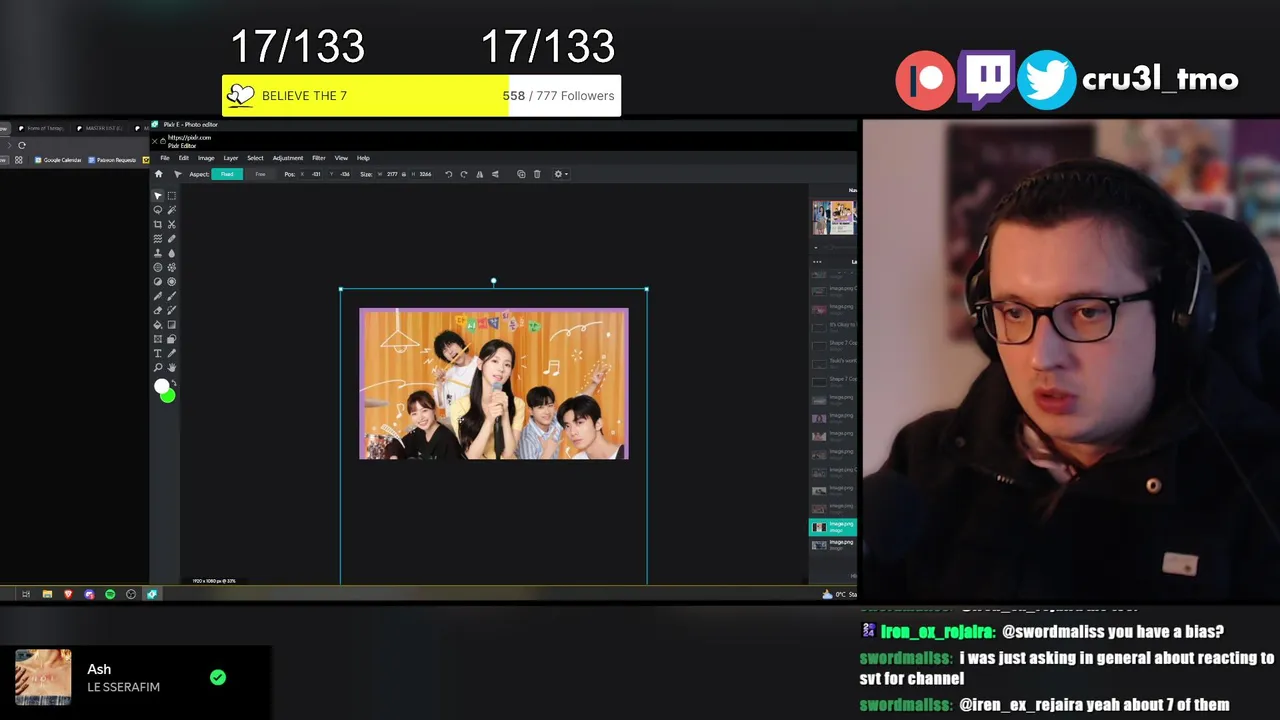Viewport: 1280px width, 720px height.
Task: Open the Select menu
Action: pyautogui.click(x=255, y=158)
